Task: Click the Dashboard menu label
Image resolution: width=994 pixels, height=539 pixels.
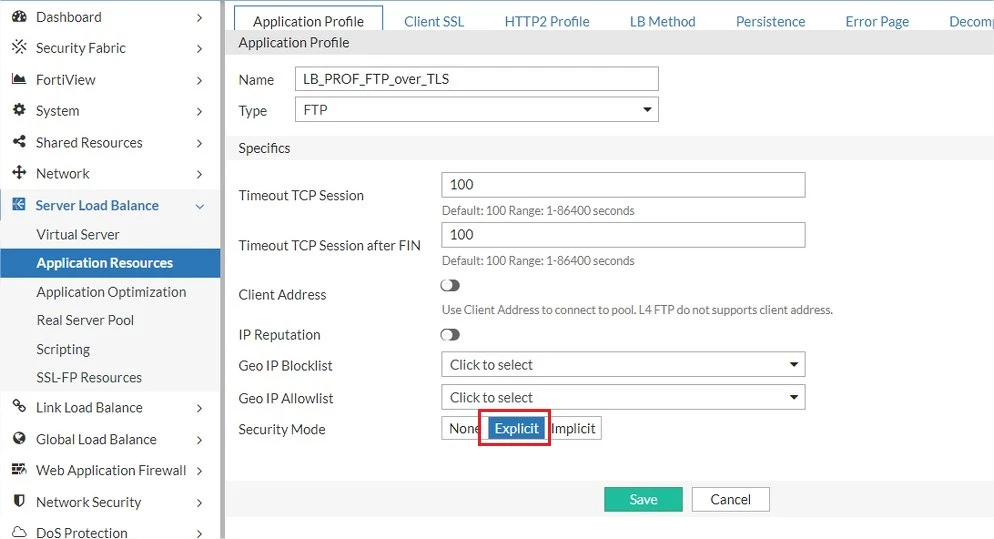Action: point(68,17)
